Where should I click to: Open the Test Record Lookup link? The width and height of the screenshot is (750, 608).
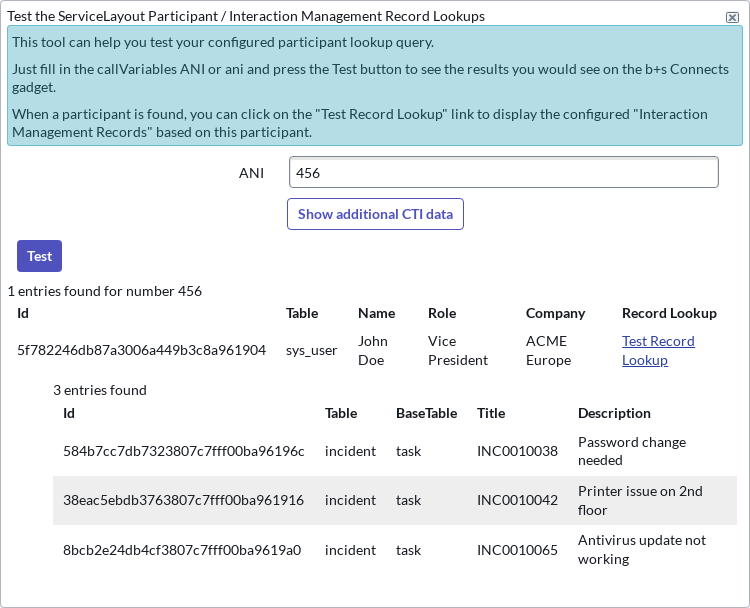pyautogui.click(x=658, y=350)
